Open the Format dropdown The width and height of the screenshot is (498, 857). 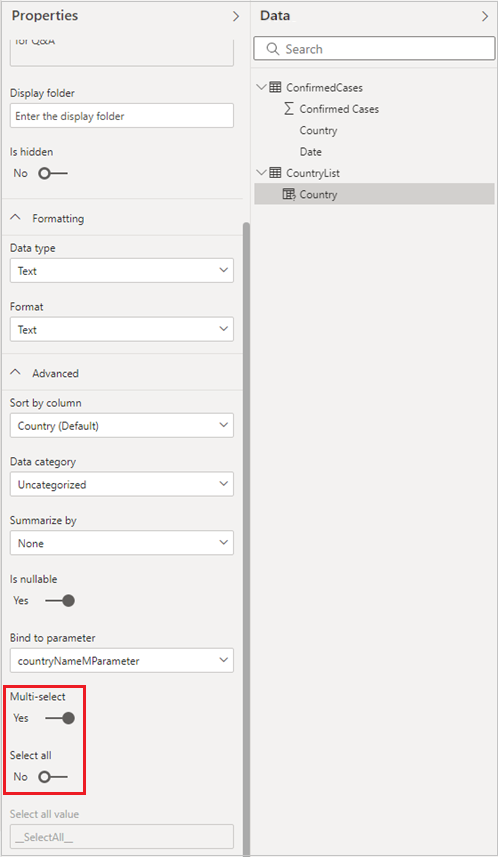122,330
